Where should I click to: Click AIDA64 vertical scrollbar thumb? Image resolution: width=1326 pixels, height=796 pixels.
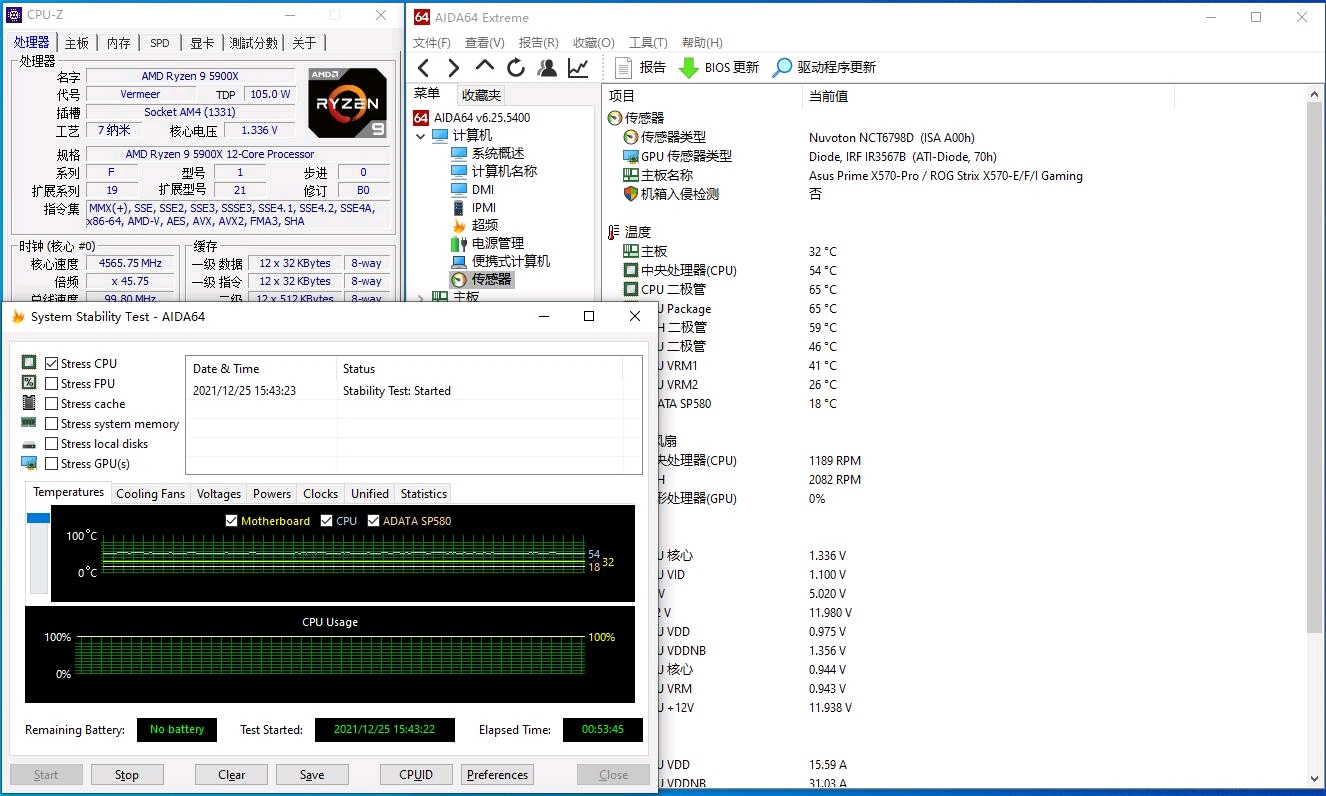(1315, 367)
